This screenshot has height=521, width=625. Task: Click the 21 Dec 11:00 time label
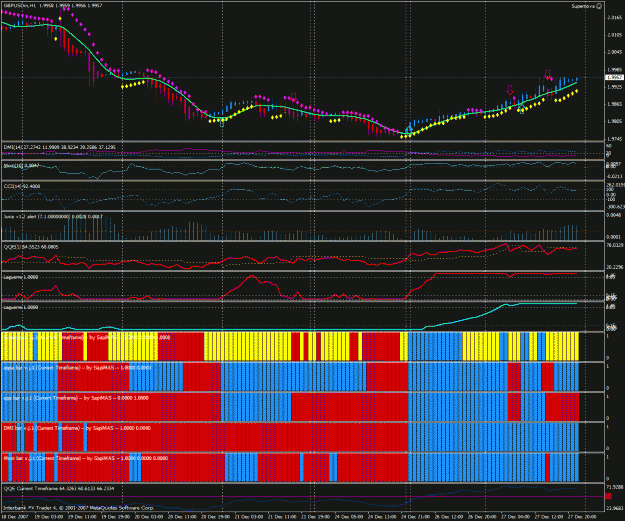tap(282, 517)
